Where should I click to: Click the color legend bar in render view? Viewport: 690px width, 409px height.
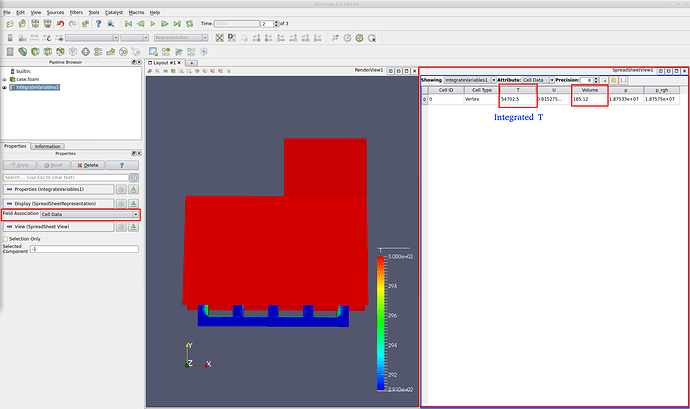coord(382,320)
